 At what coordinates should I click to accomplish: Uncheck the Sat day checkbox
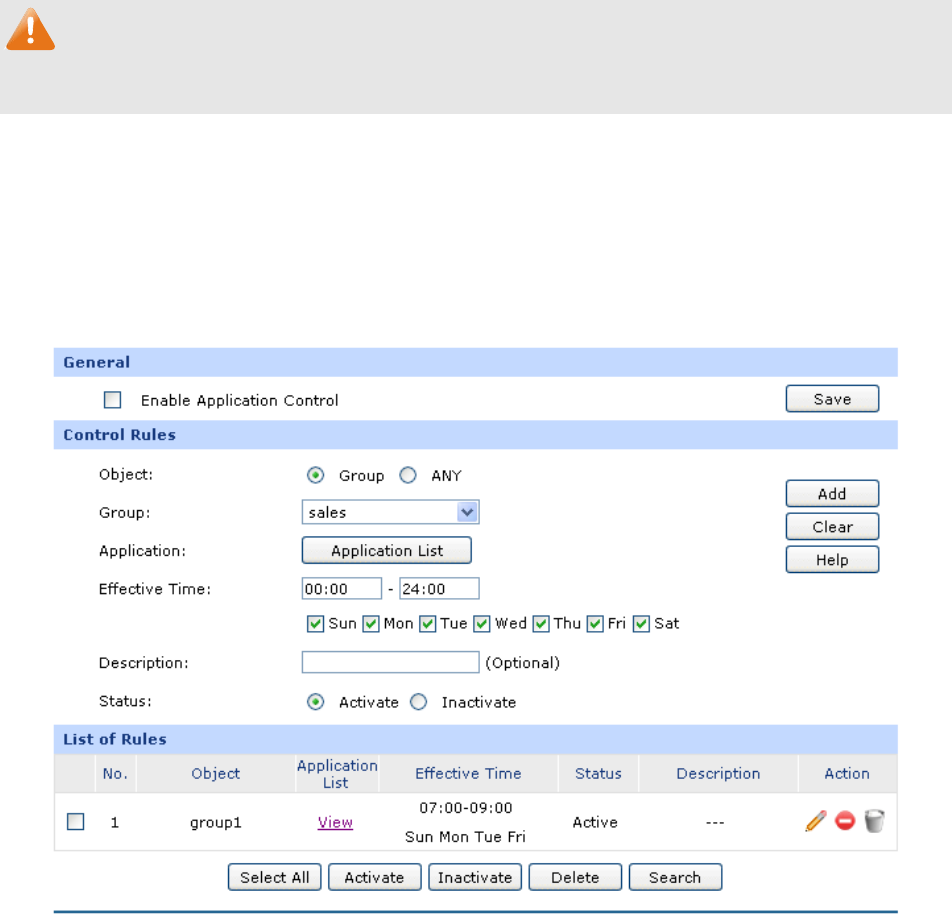[641, 623]
